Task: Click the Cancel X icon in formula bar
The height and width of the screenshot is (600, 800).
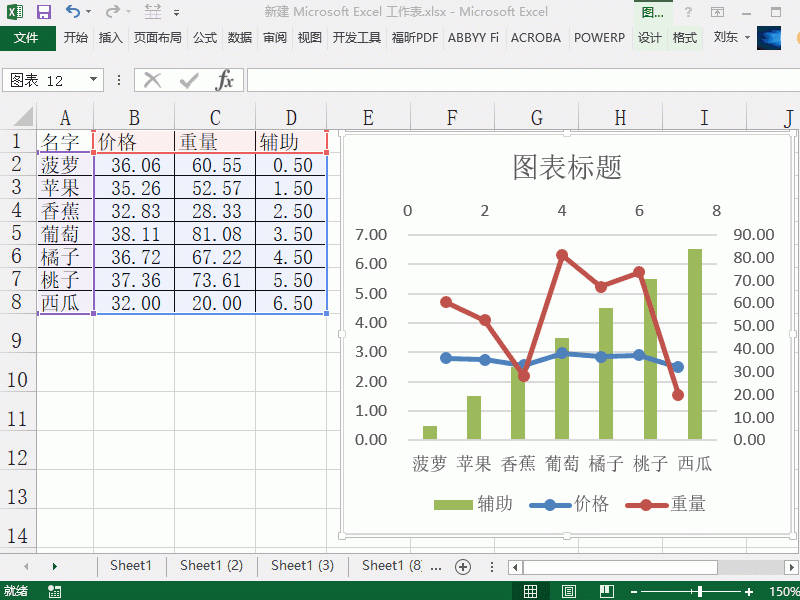Action: [x=152, y=80]
